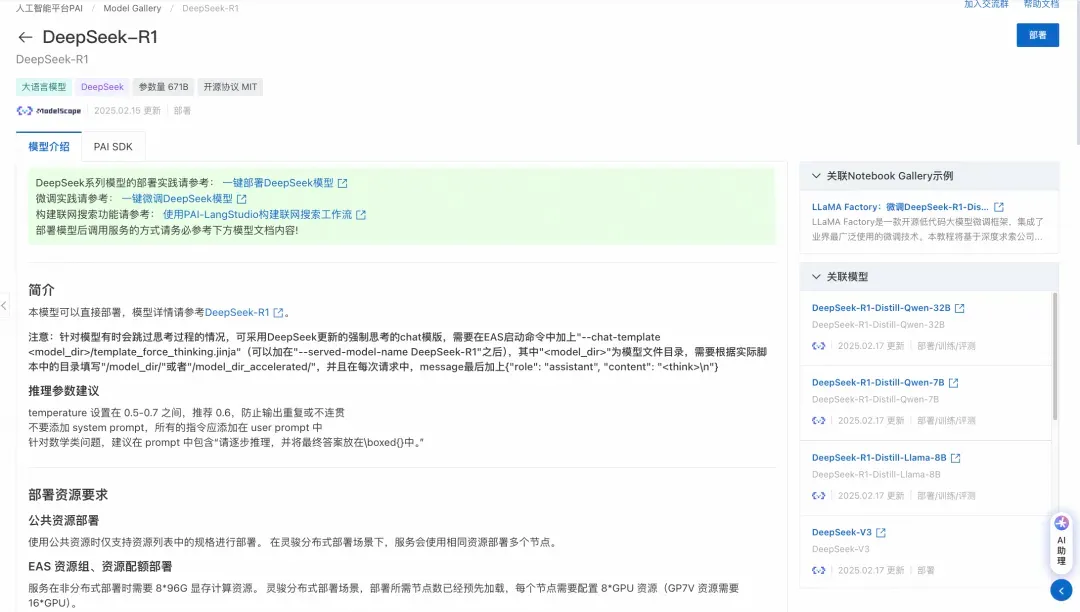1080x612 pixels.
Task: Open DeepSeek-R1-Distill-Qwen-7B related model
Action: click(x=878, y=382)
